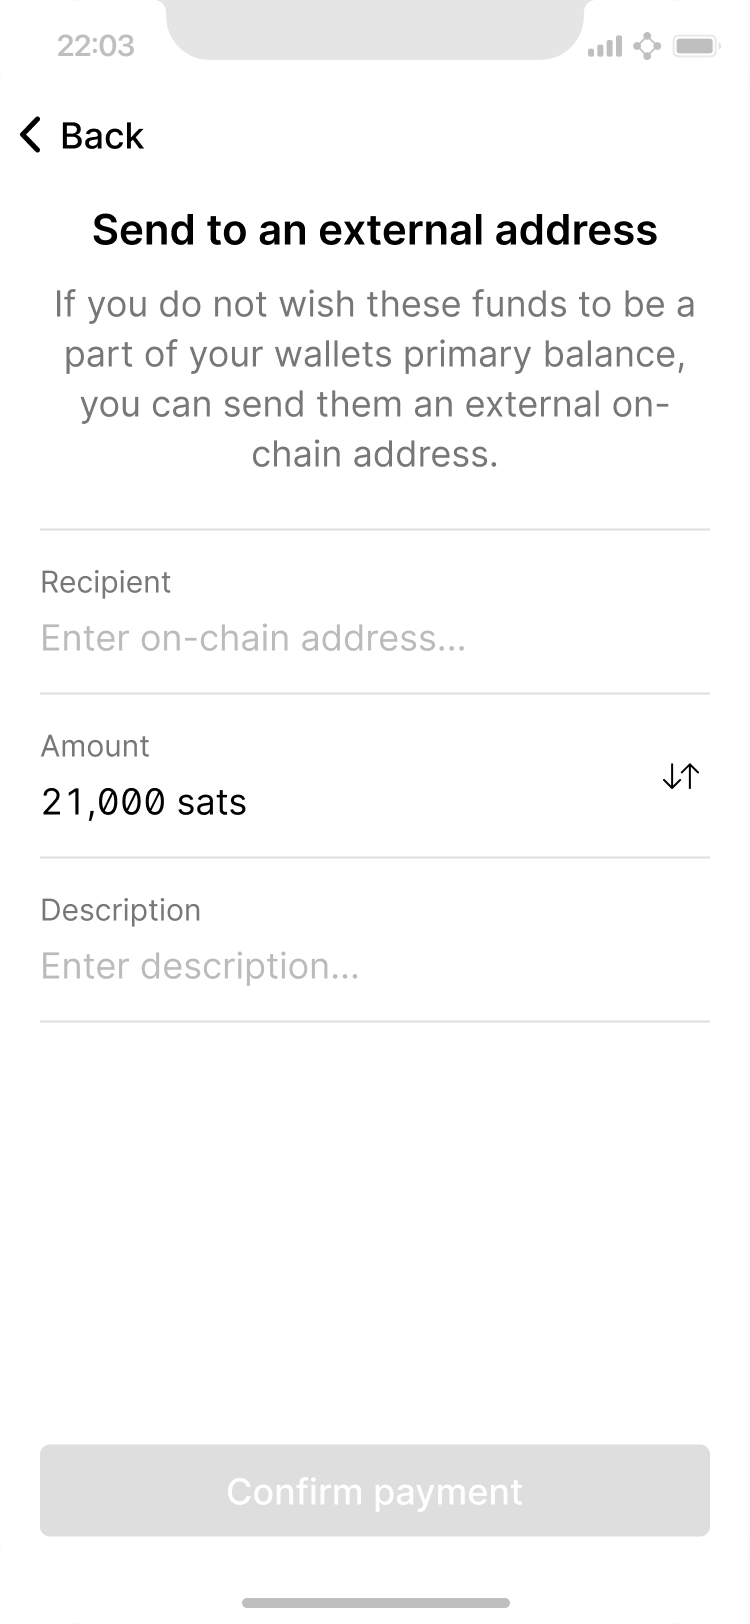Tap the cellular signal bars icon

click(x=605, y=46)
